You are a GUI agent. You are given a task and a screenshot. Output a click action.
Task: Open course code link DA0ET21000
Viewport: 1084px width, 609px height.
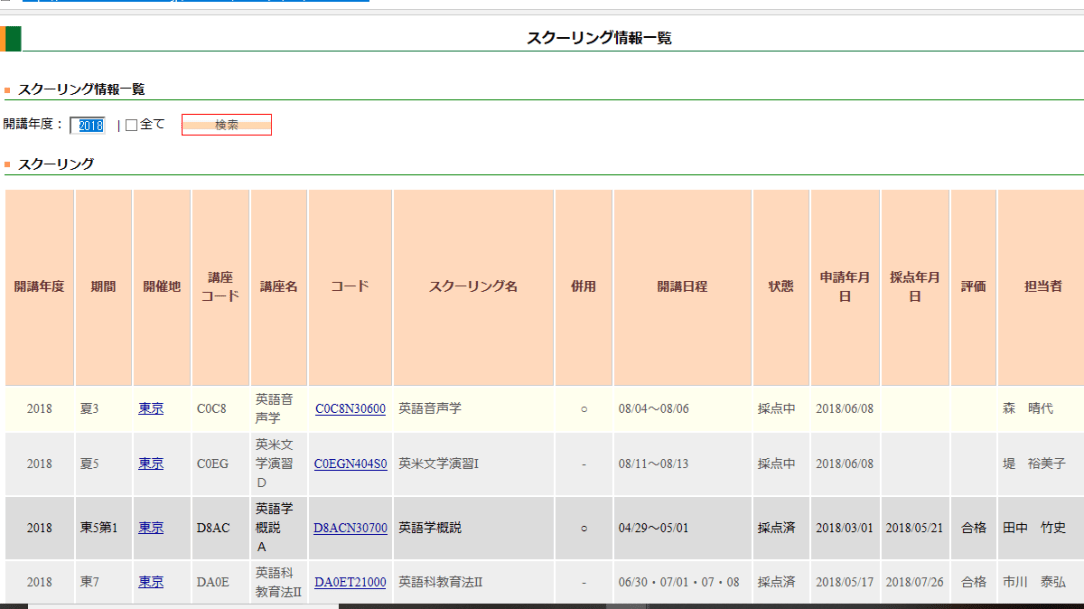point(350,582)
